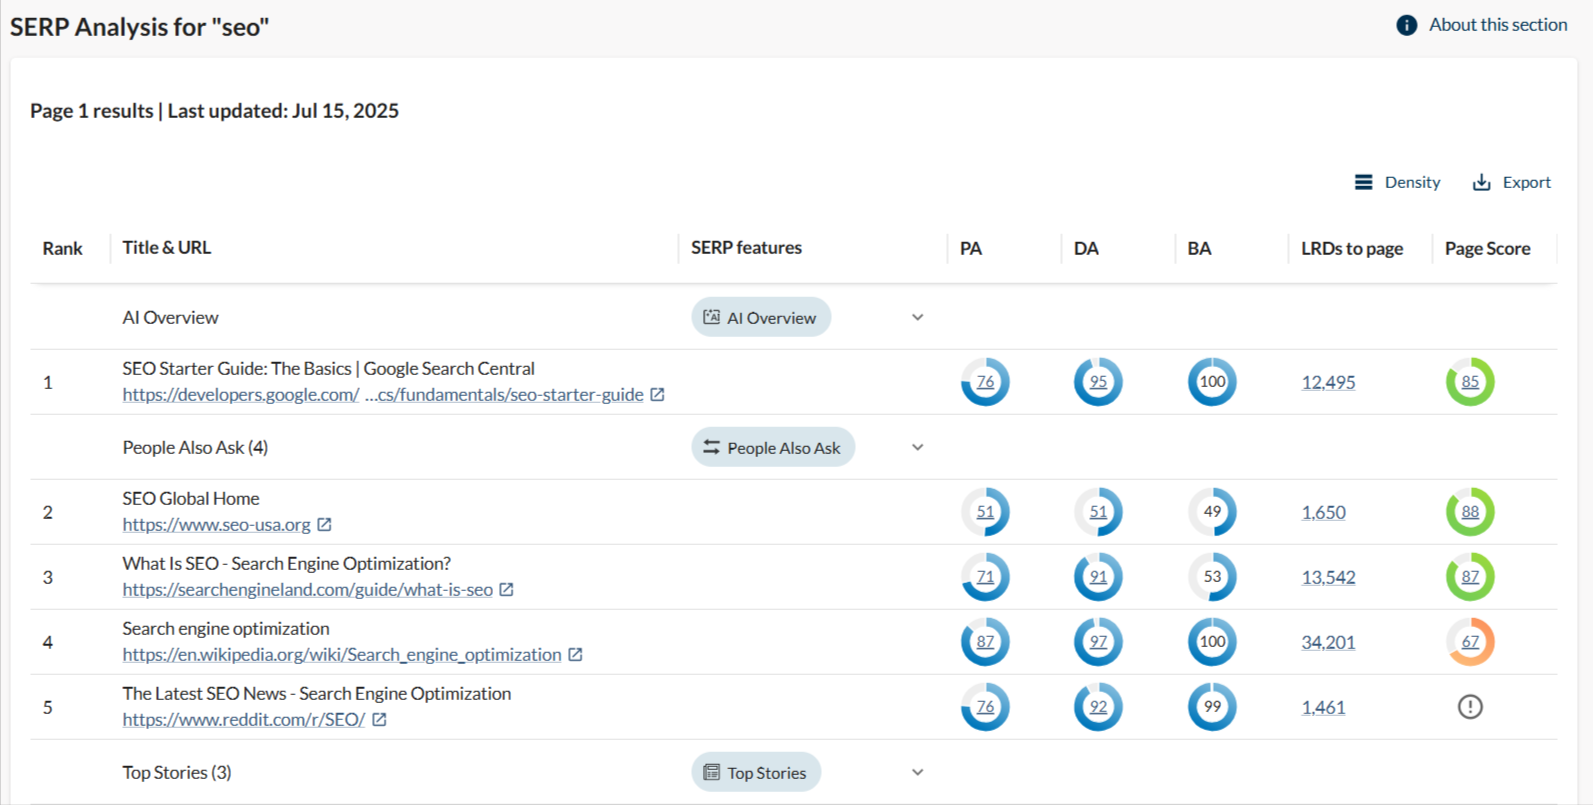Click the BA score 99 ring
The width and height of the screenshot is (1593, 805).
1212,707
